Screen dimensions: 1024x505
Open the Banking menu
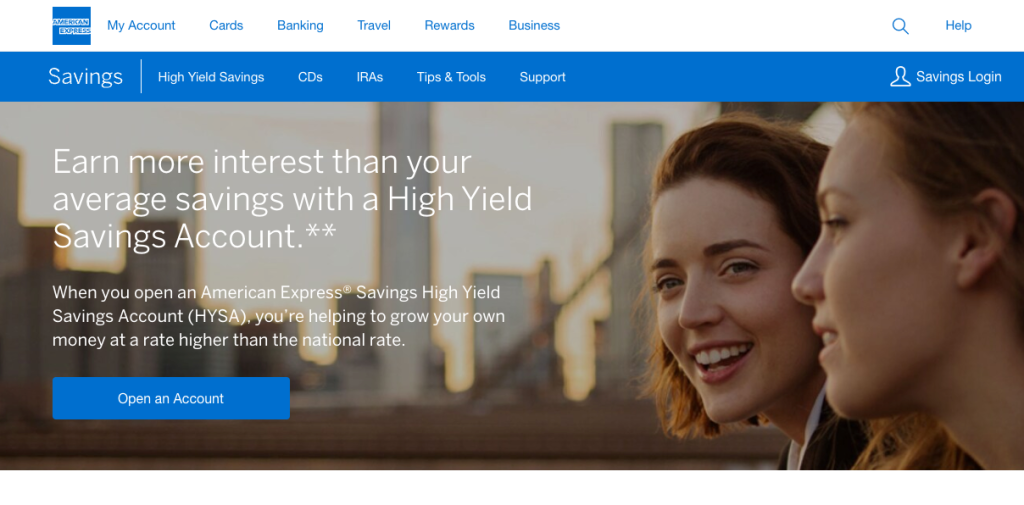click(300, 25)
